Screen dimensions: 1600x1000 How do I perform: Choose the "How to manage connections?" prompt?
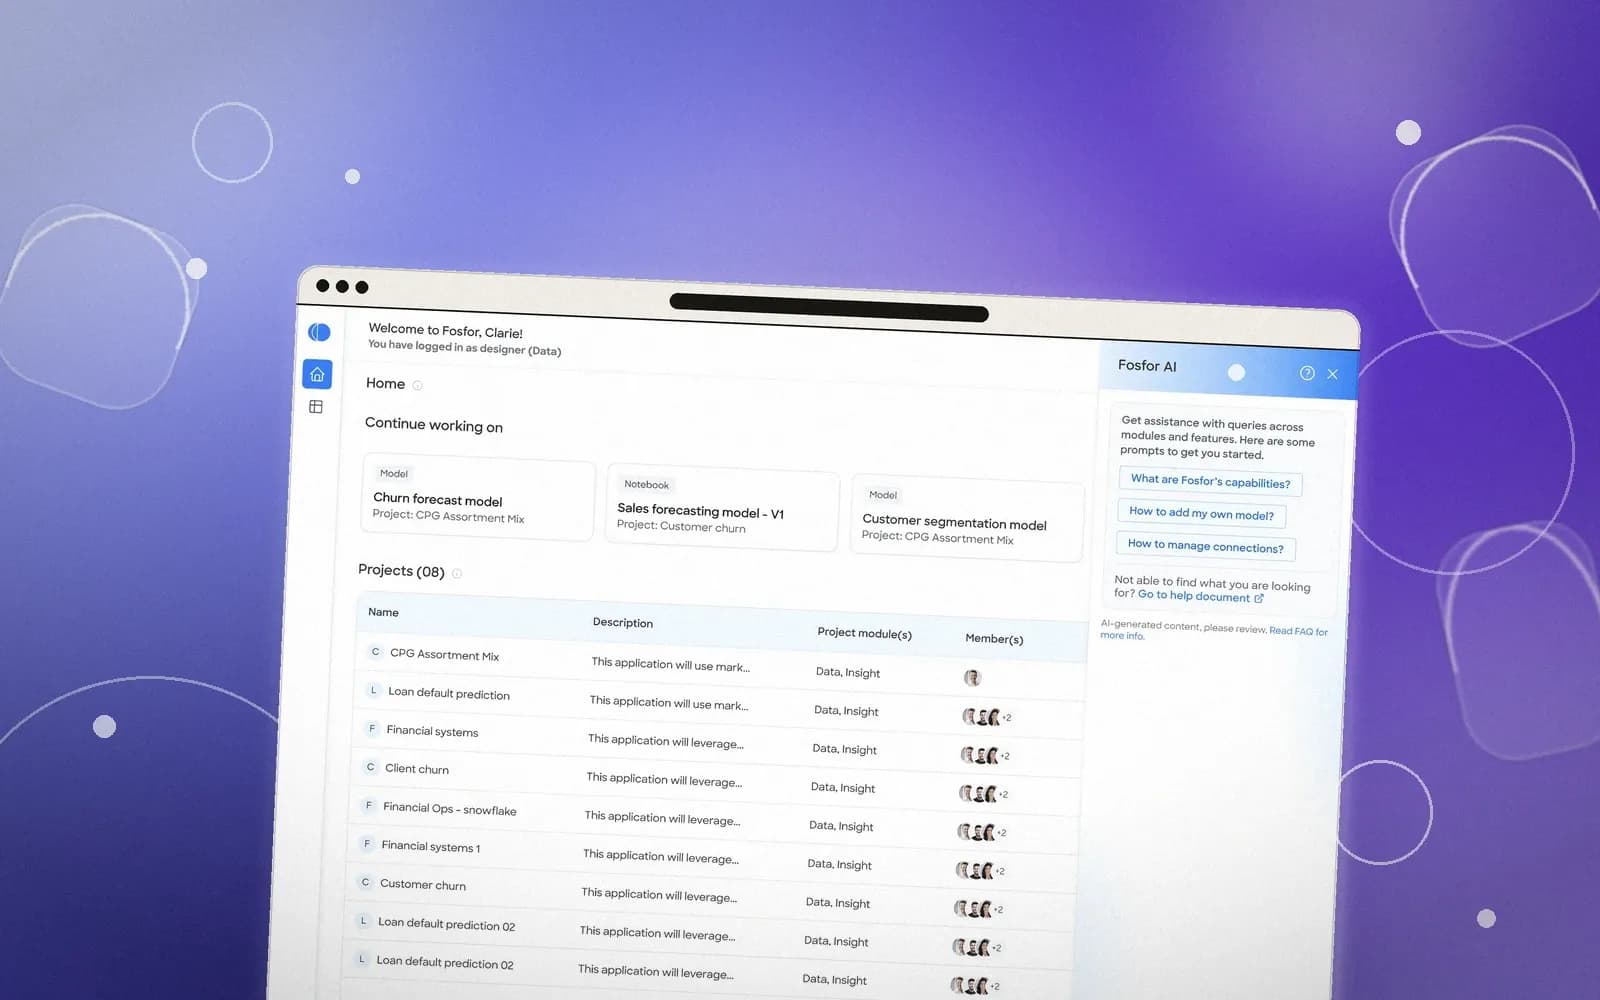tap(1205, 546)
